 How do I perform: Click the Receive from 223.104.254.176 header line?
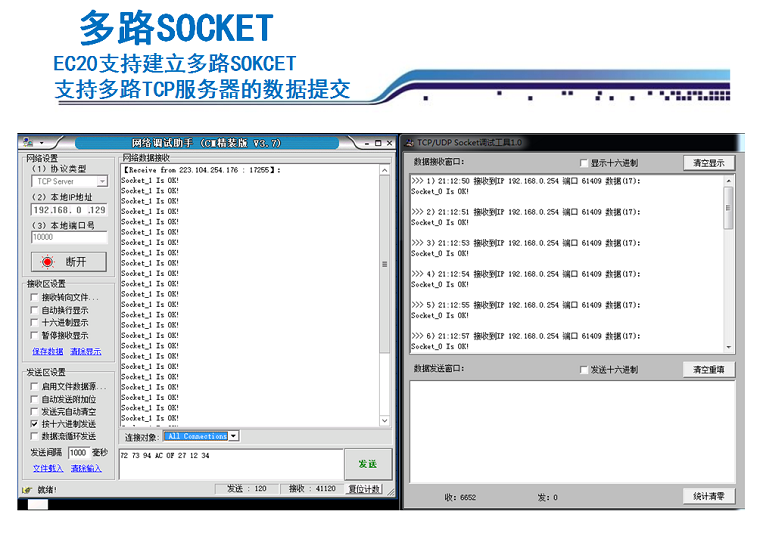(x=202, y=170)
